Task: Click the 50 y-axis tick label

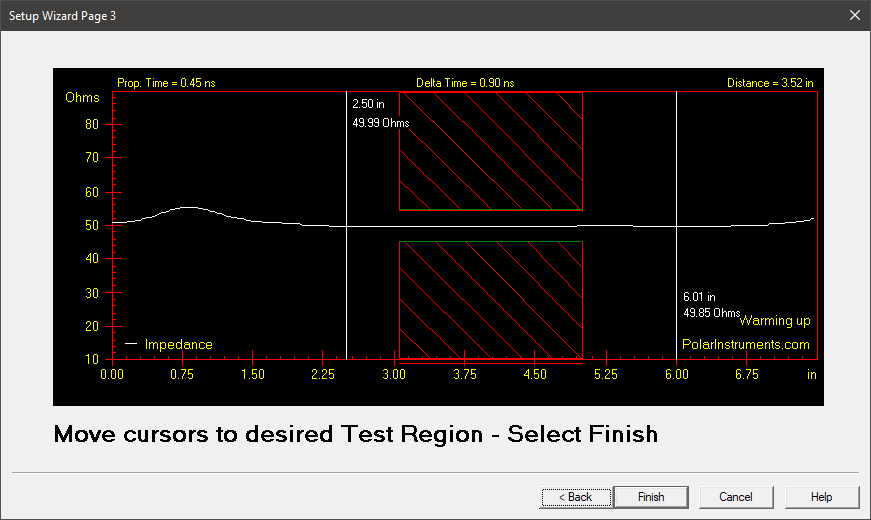Action: [92, 226]
